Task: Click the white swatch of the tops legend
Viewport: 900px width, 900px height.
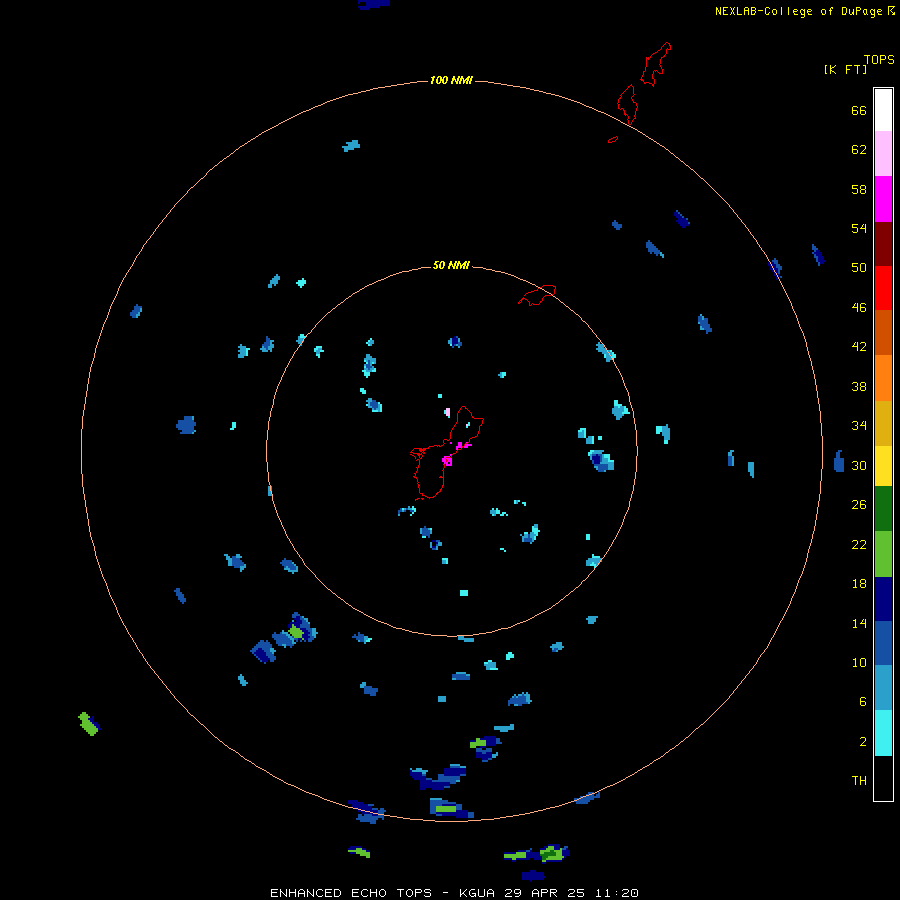Action: [x=883, y=110]
